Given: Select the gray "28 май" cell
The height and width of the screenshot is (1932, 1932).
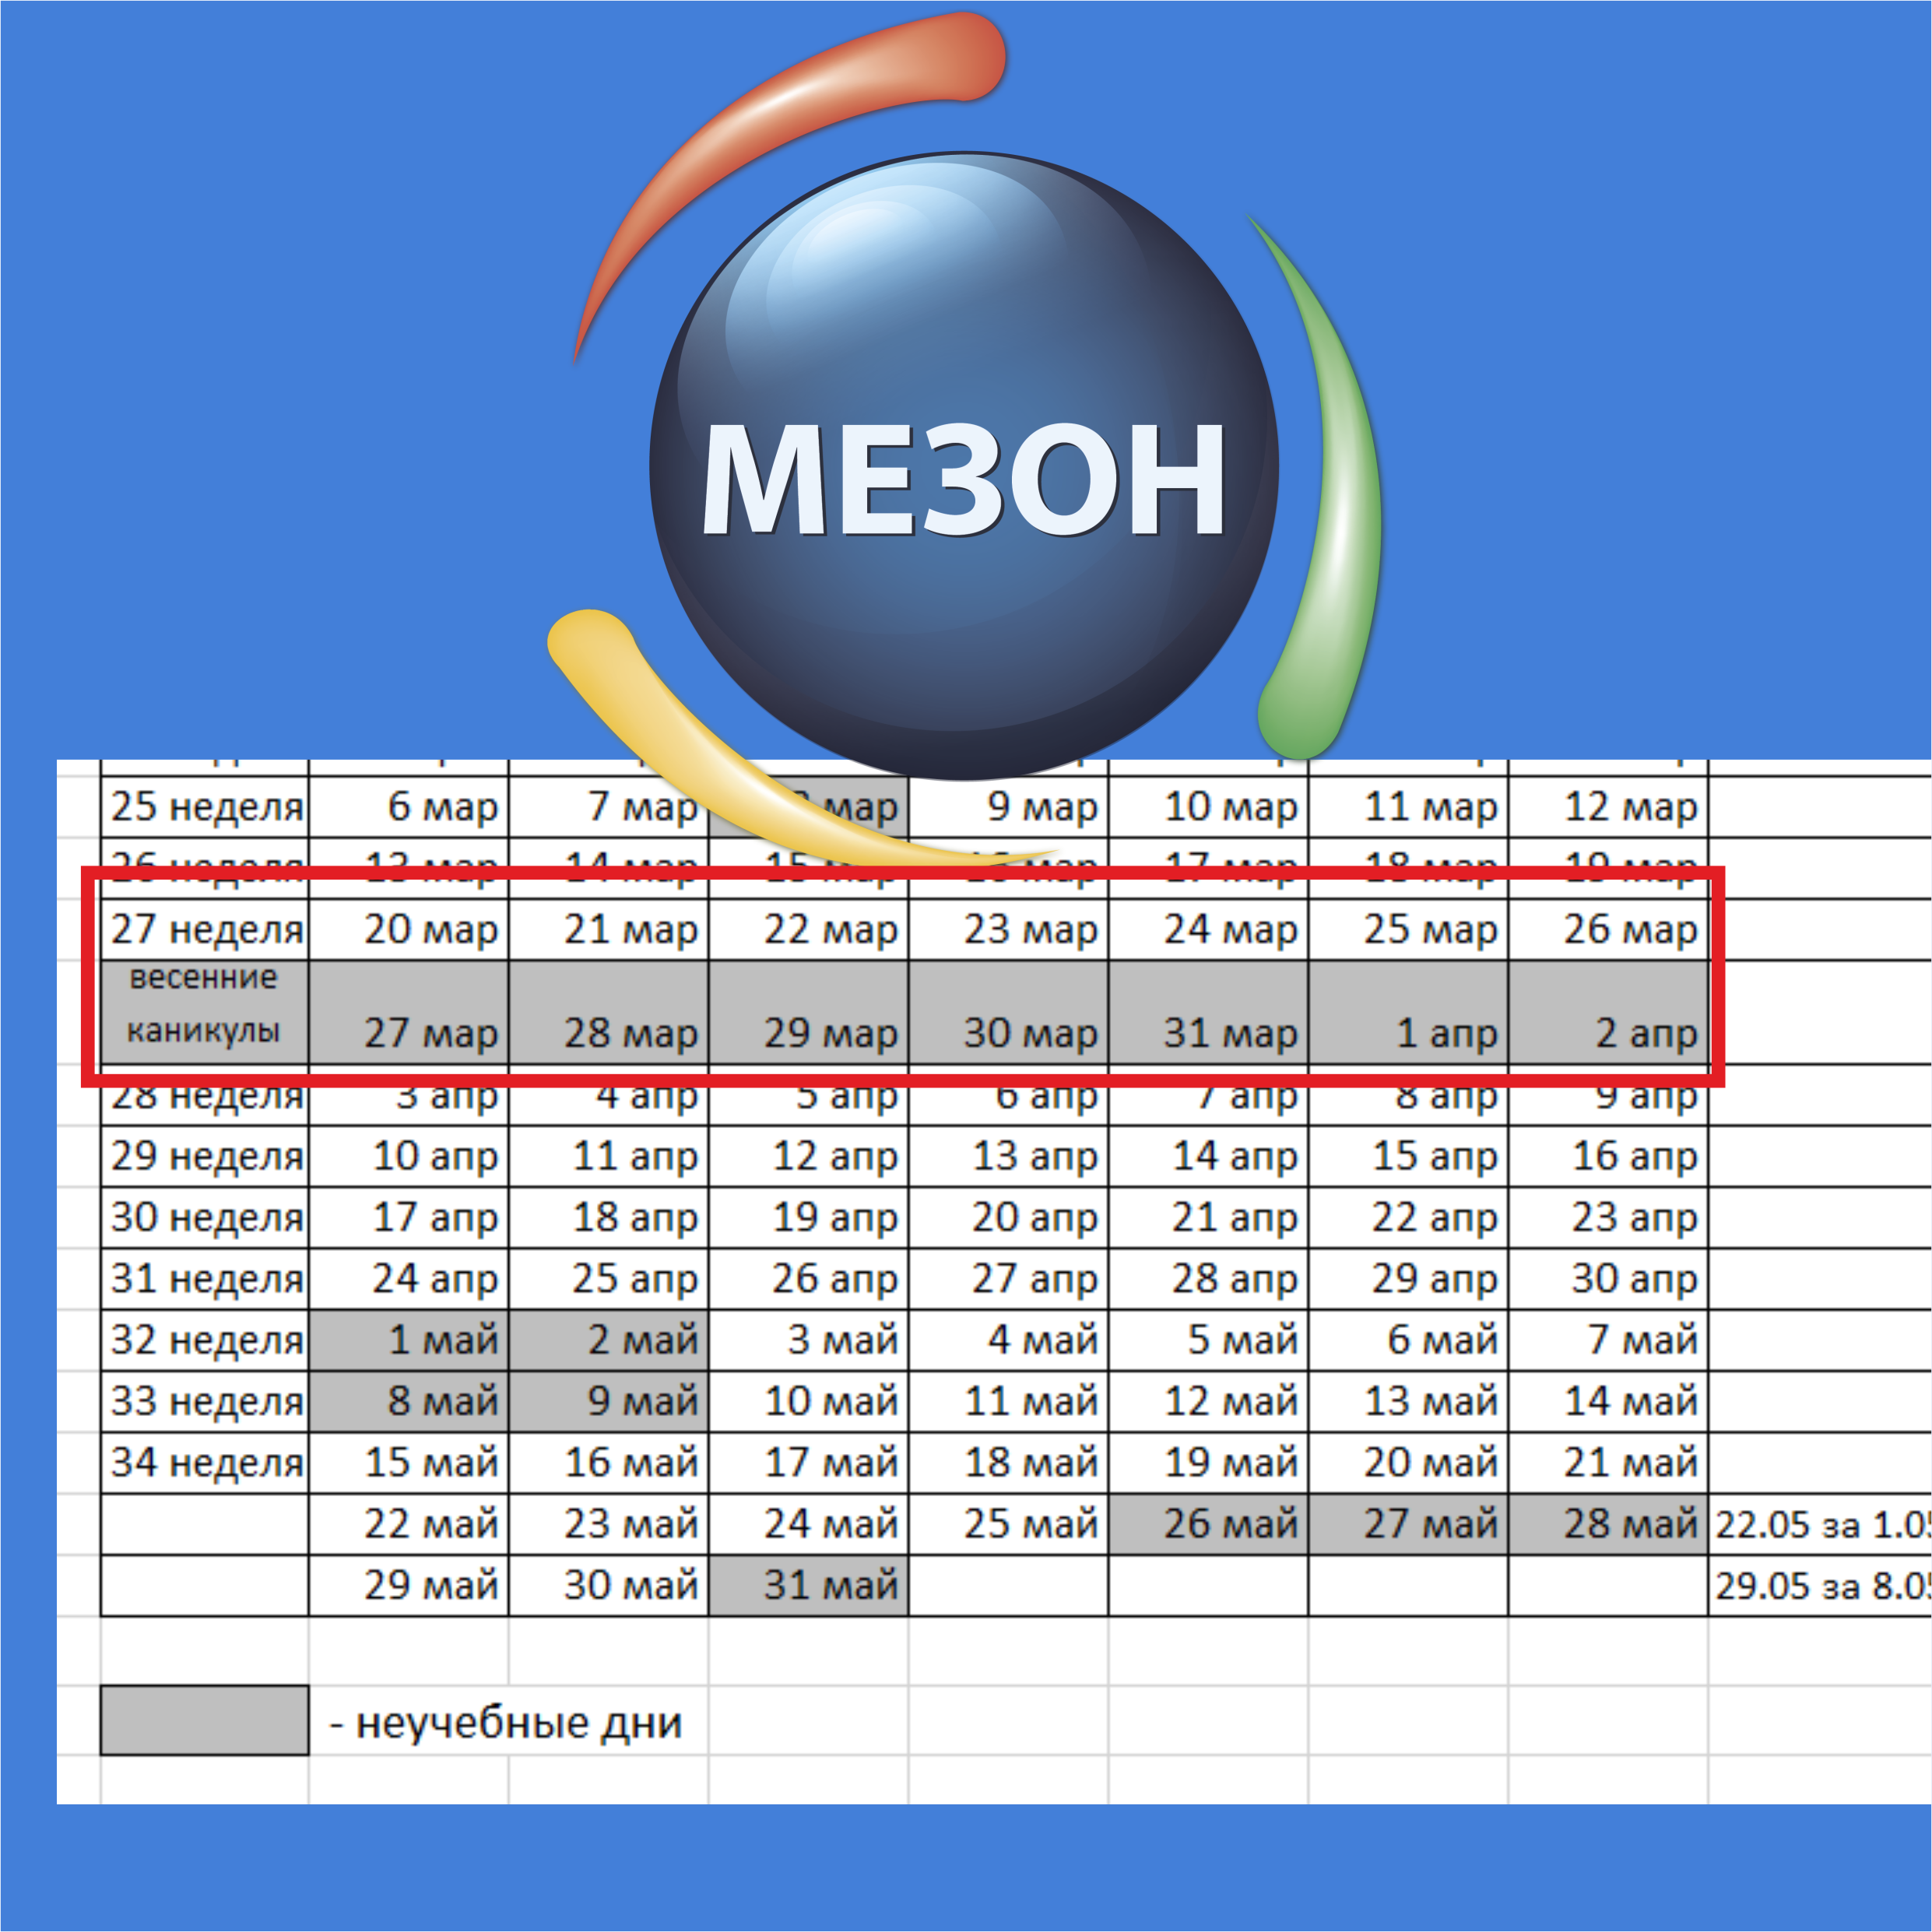Looking at the screenshot, I should tap(1609, 1525).
